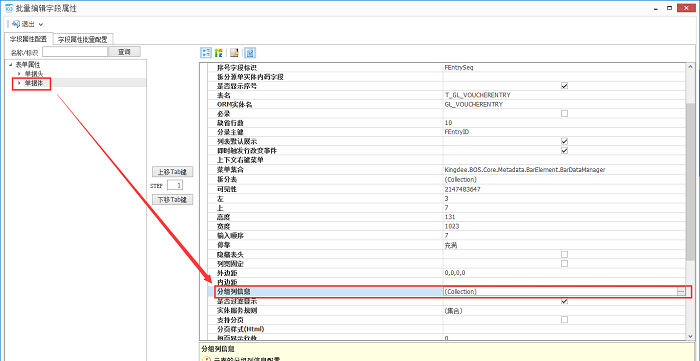Select the 高度 property row
This screenshot has width=700, height=361.
click(447, 217)
